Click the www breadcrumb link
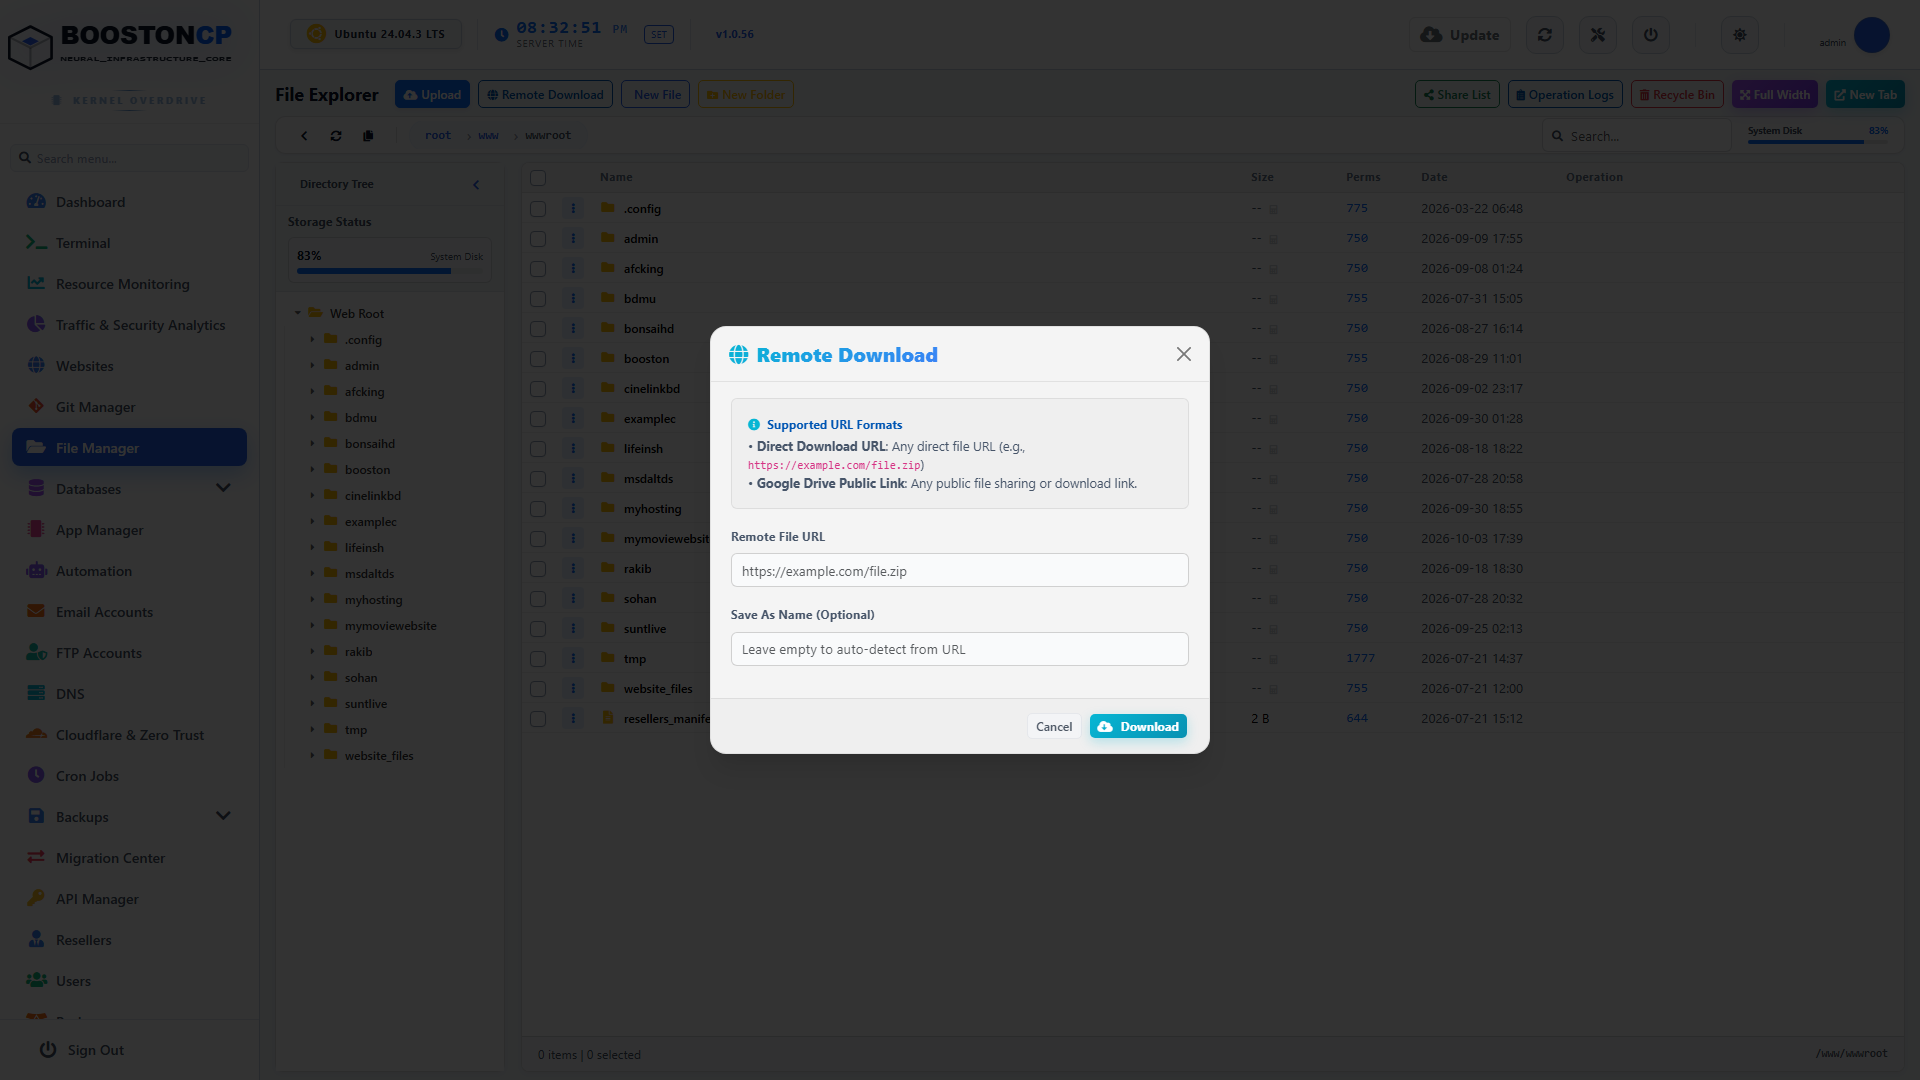This screenshot has width=1920, height=1080. click(488, 135)
